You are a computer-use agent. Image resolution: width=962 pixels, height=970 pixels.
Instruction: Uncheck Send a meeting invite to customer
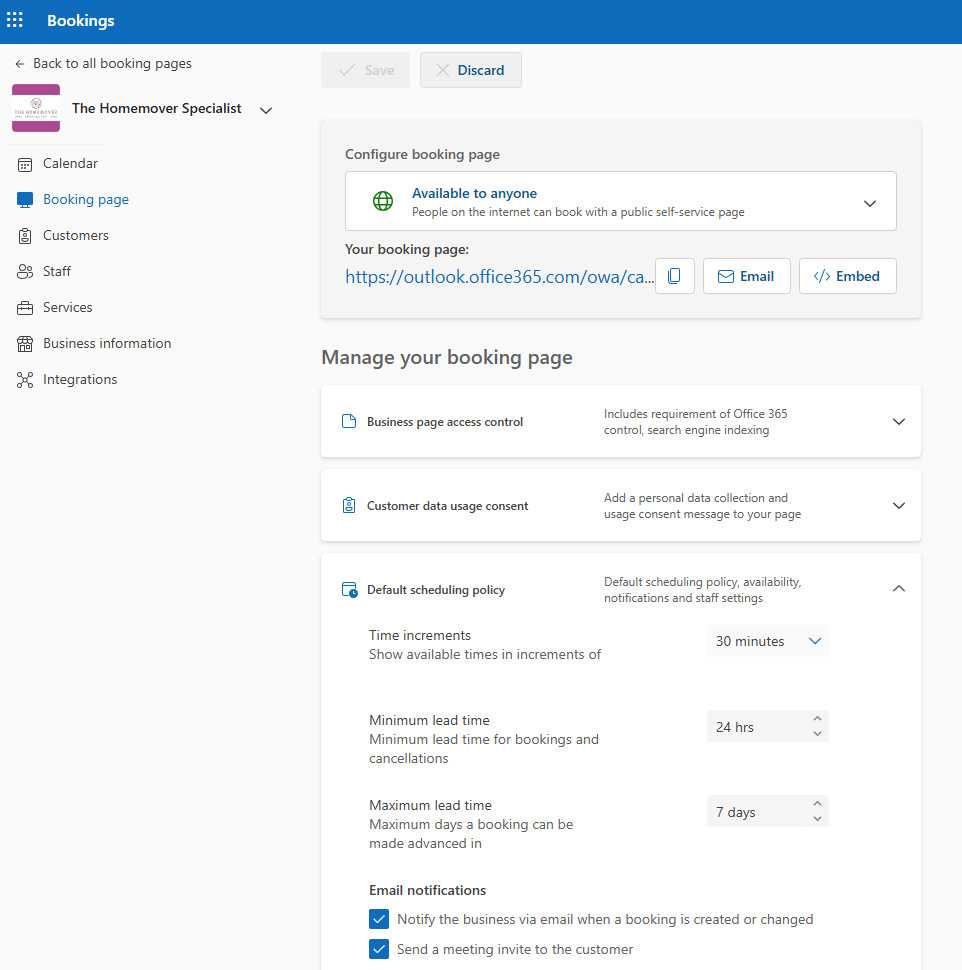(x=379, y=949)
